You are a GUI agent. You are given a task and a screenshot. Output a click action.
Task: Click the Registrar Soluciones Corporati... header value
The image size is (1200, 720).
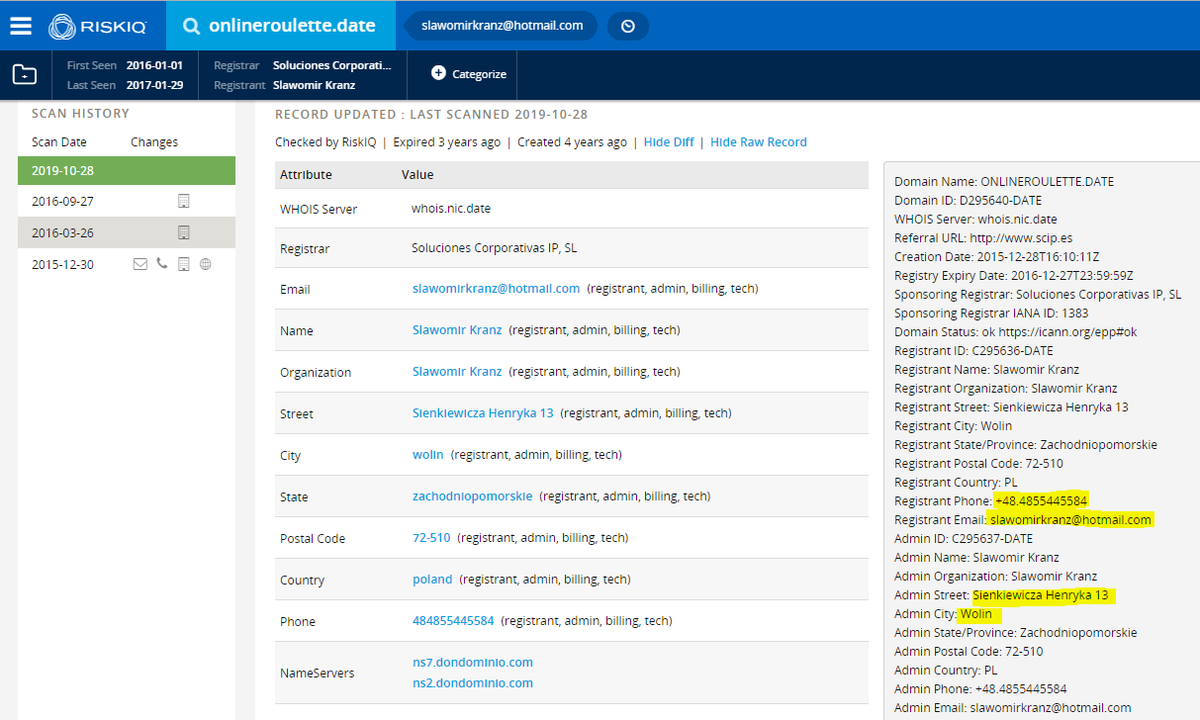(332, 65)
